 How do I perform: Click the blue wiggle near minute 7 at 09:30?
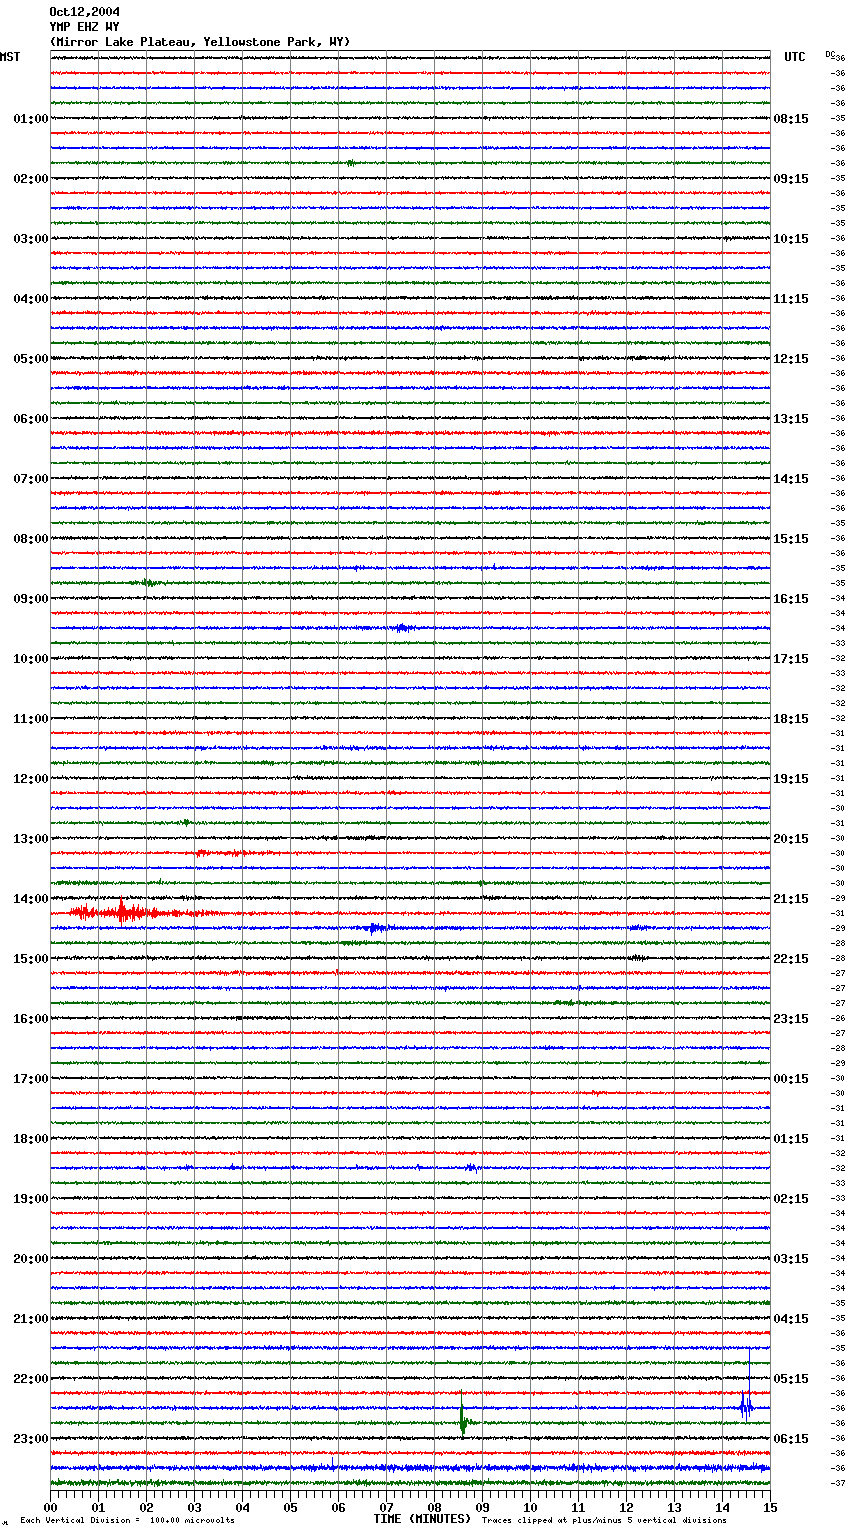tap(402, 628)
